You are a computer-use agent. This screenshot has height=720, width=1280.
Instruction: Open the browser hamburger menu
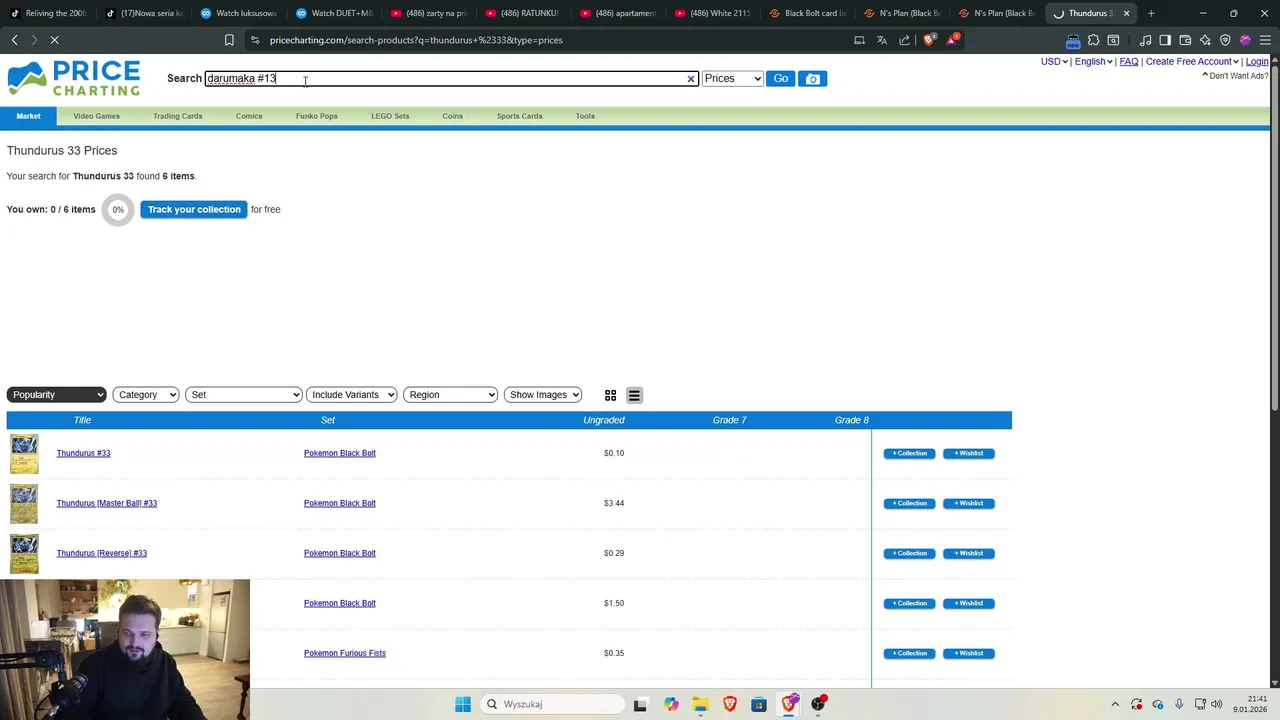click(x=1265, y=40)
